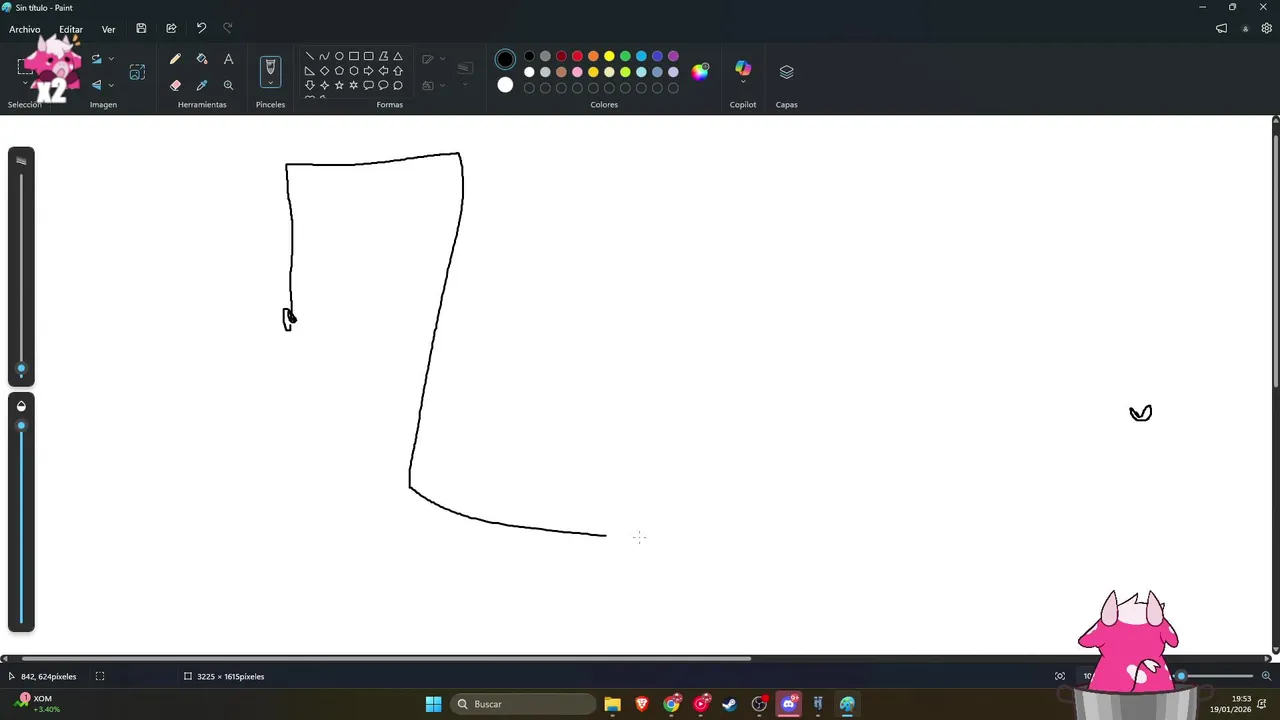Open File Explorer from the taskbar
The image size is (1280, 720).
click(612, 704)
